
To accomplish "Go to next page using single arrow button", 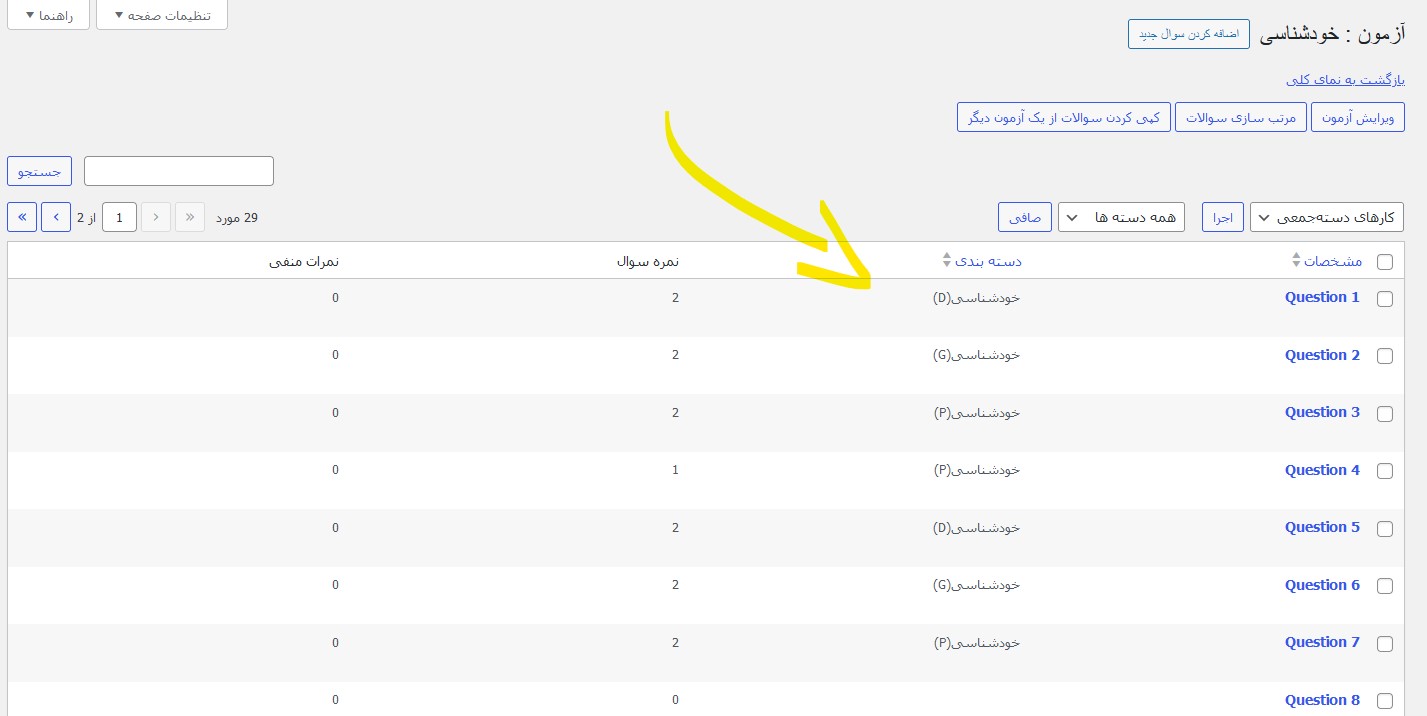I will [x=56, y=217].
